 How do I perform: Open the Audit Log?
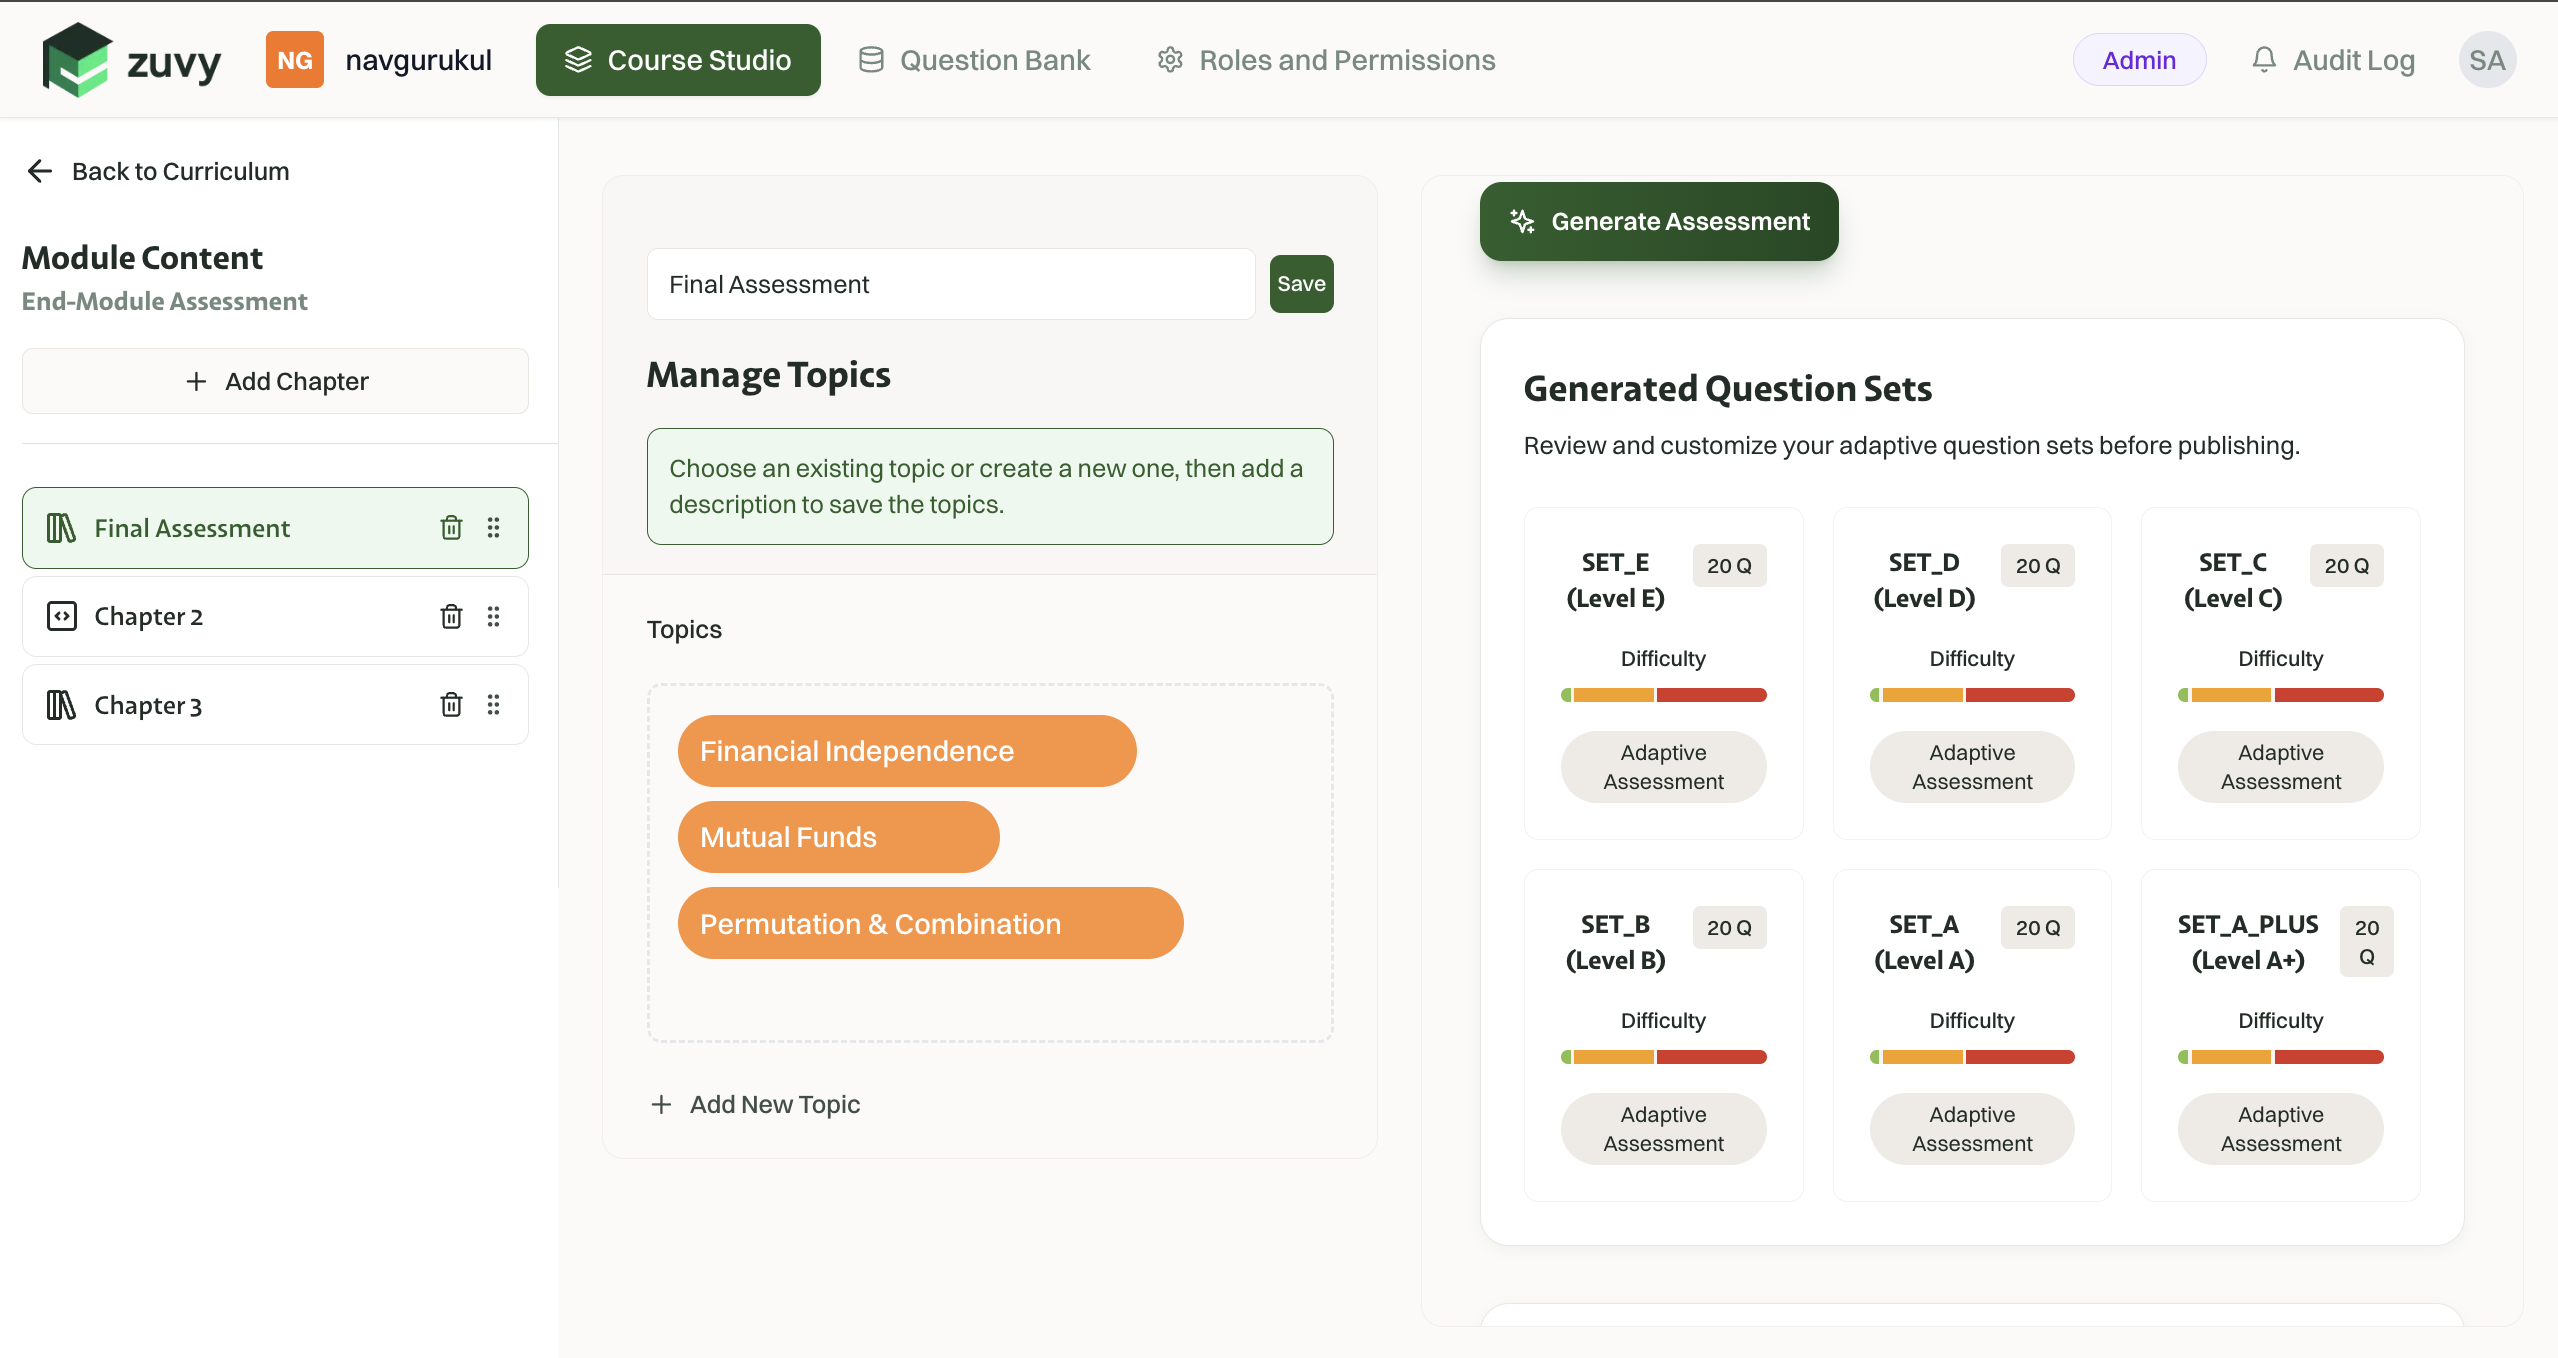tap(2332, 60)
